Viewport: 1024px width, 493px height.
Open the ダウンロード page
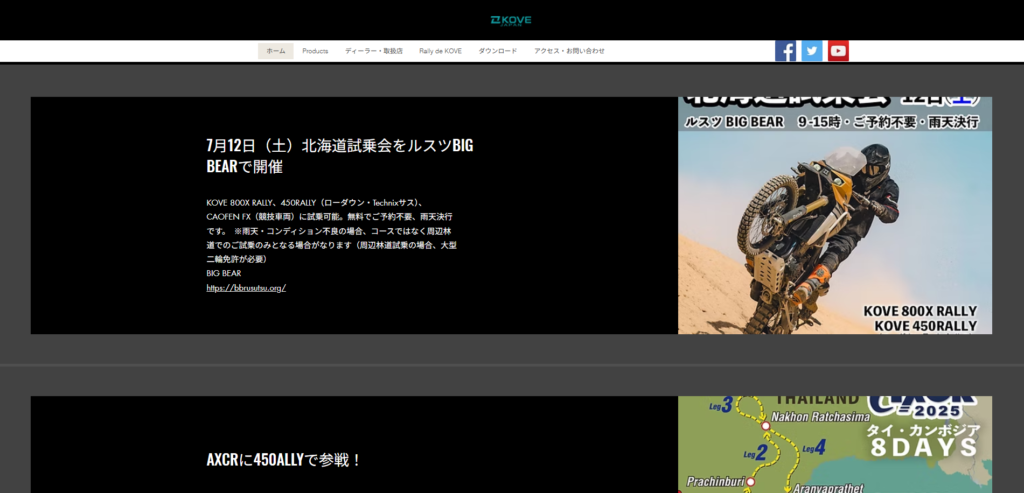[498, 51]
